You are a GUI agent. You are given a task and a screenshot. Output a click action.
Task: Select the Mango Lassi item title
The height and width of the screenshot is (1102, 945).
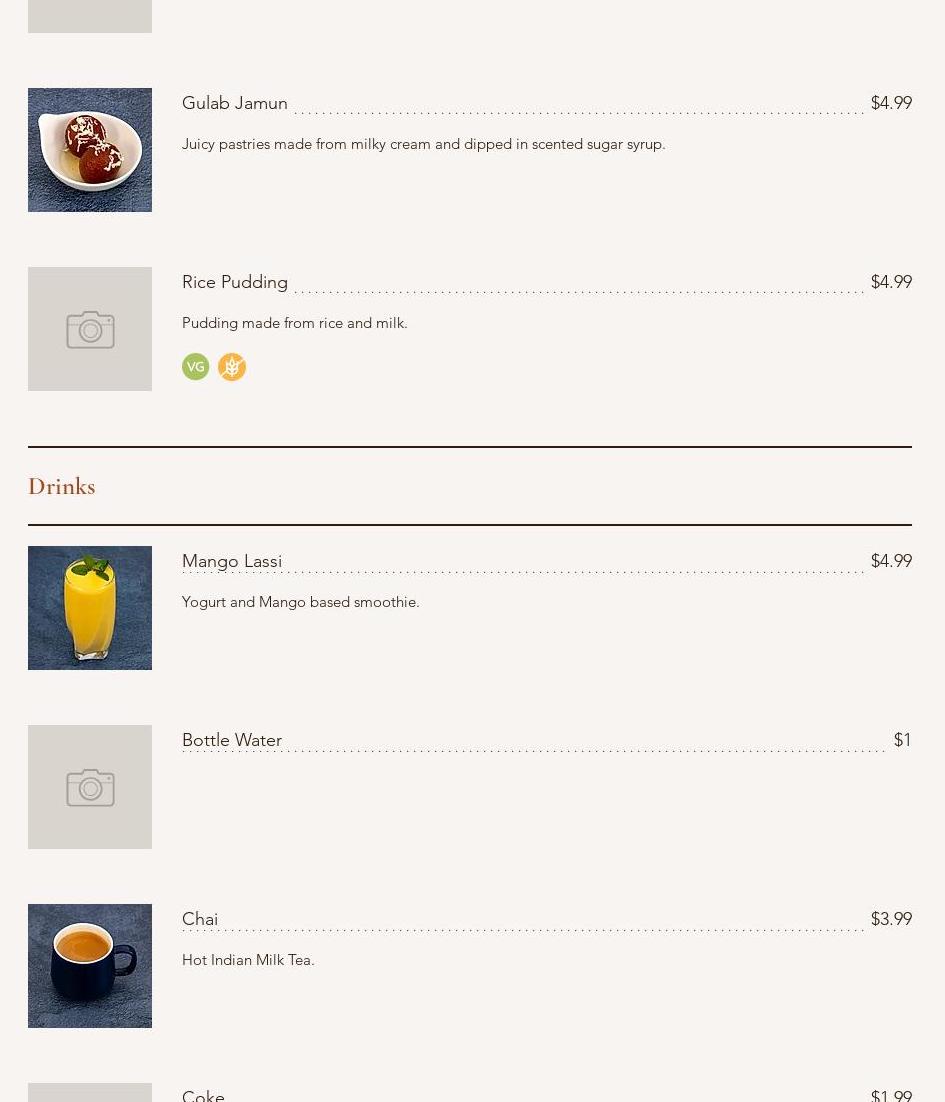click(x=232, y=561)
